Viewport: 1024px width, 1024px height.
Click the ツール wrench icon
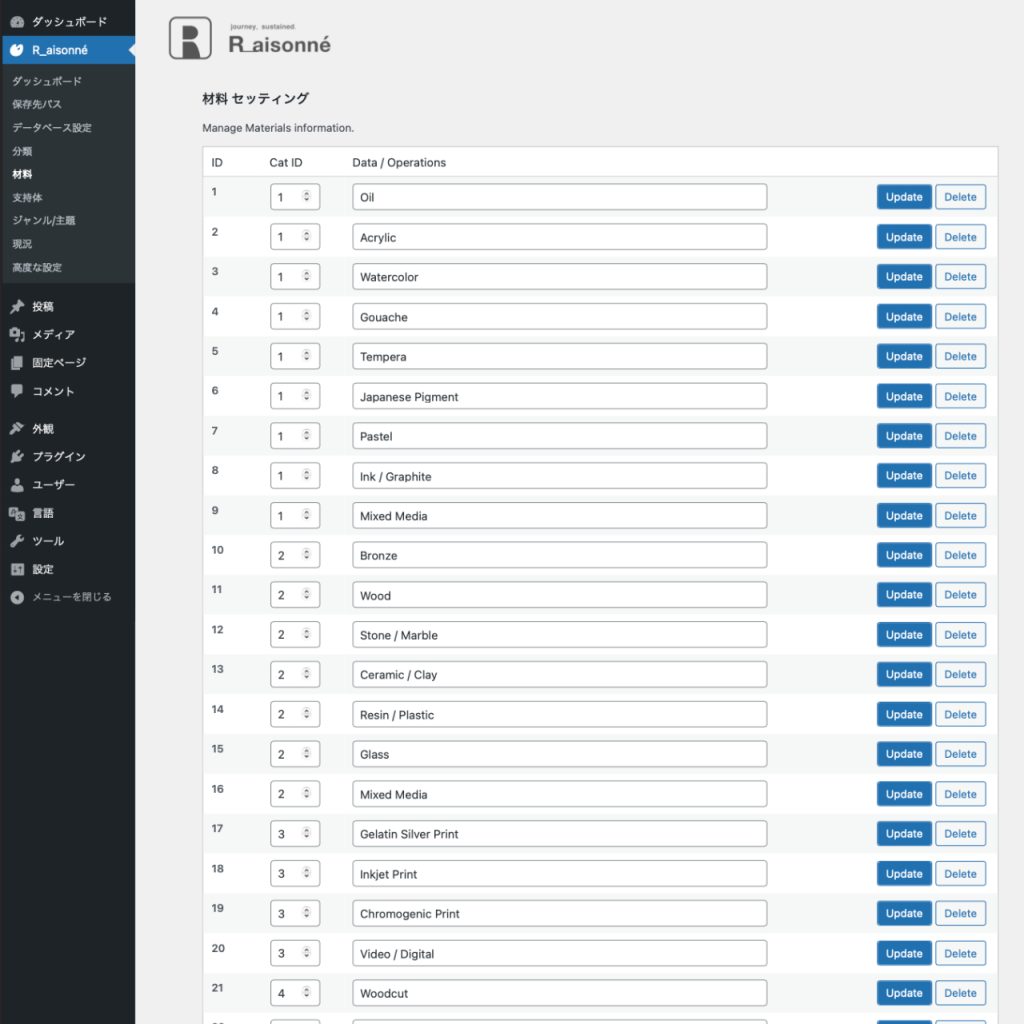point(17,541)
